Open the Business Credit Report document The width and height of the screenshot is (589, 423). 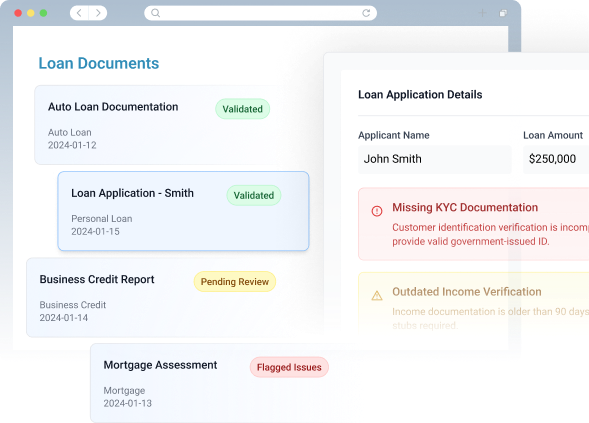175,297
